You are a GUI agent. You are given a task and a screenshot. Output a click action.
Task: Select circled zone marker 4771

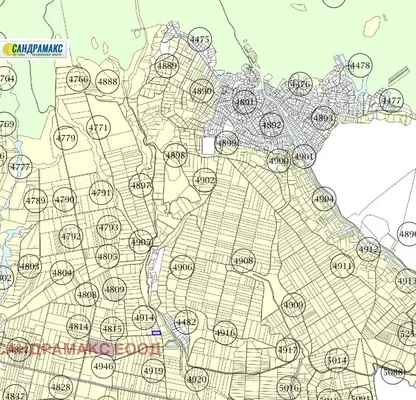coord(99,128)
